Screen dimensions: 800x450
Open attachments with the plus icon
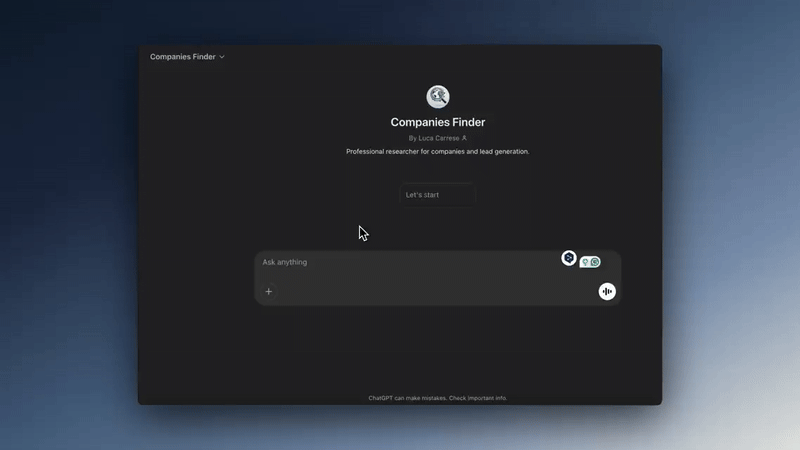(268, 291)
